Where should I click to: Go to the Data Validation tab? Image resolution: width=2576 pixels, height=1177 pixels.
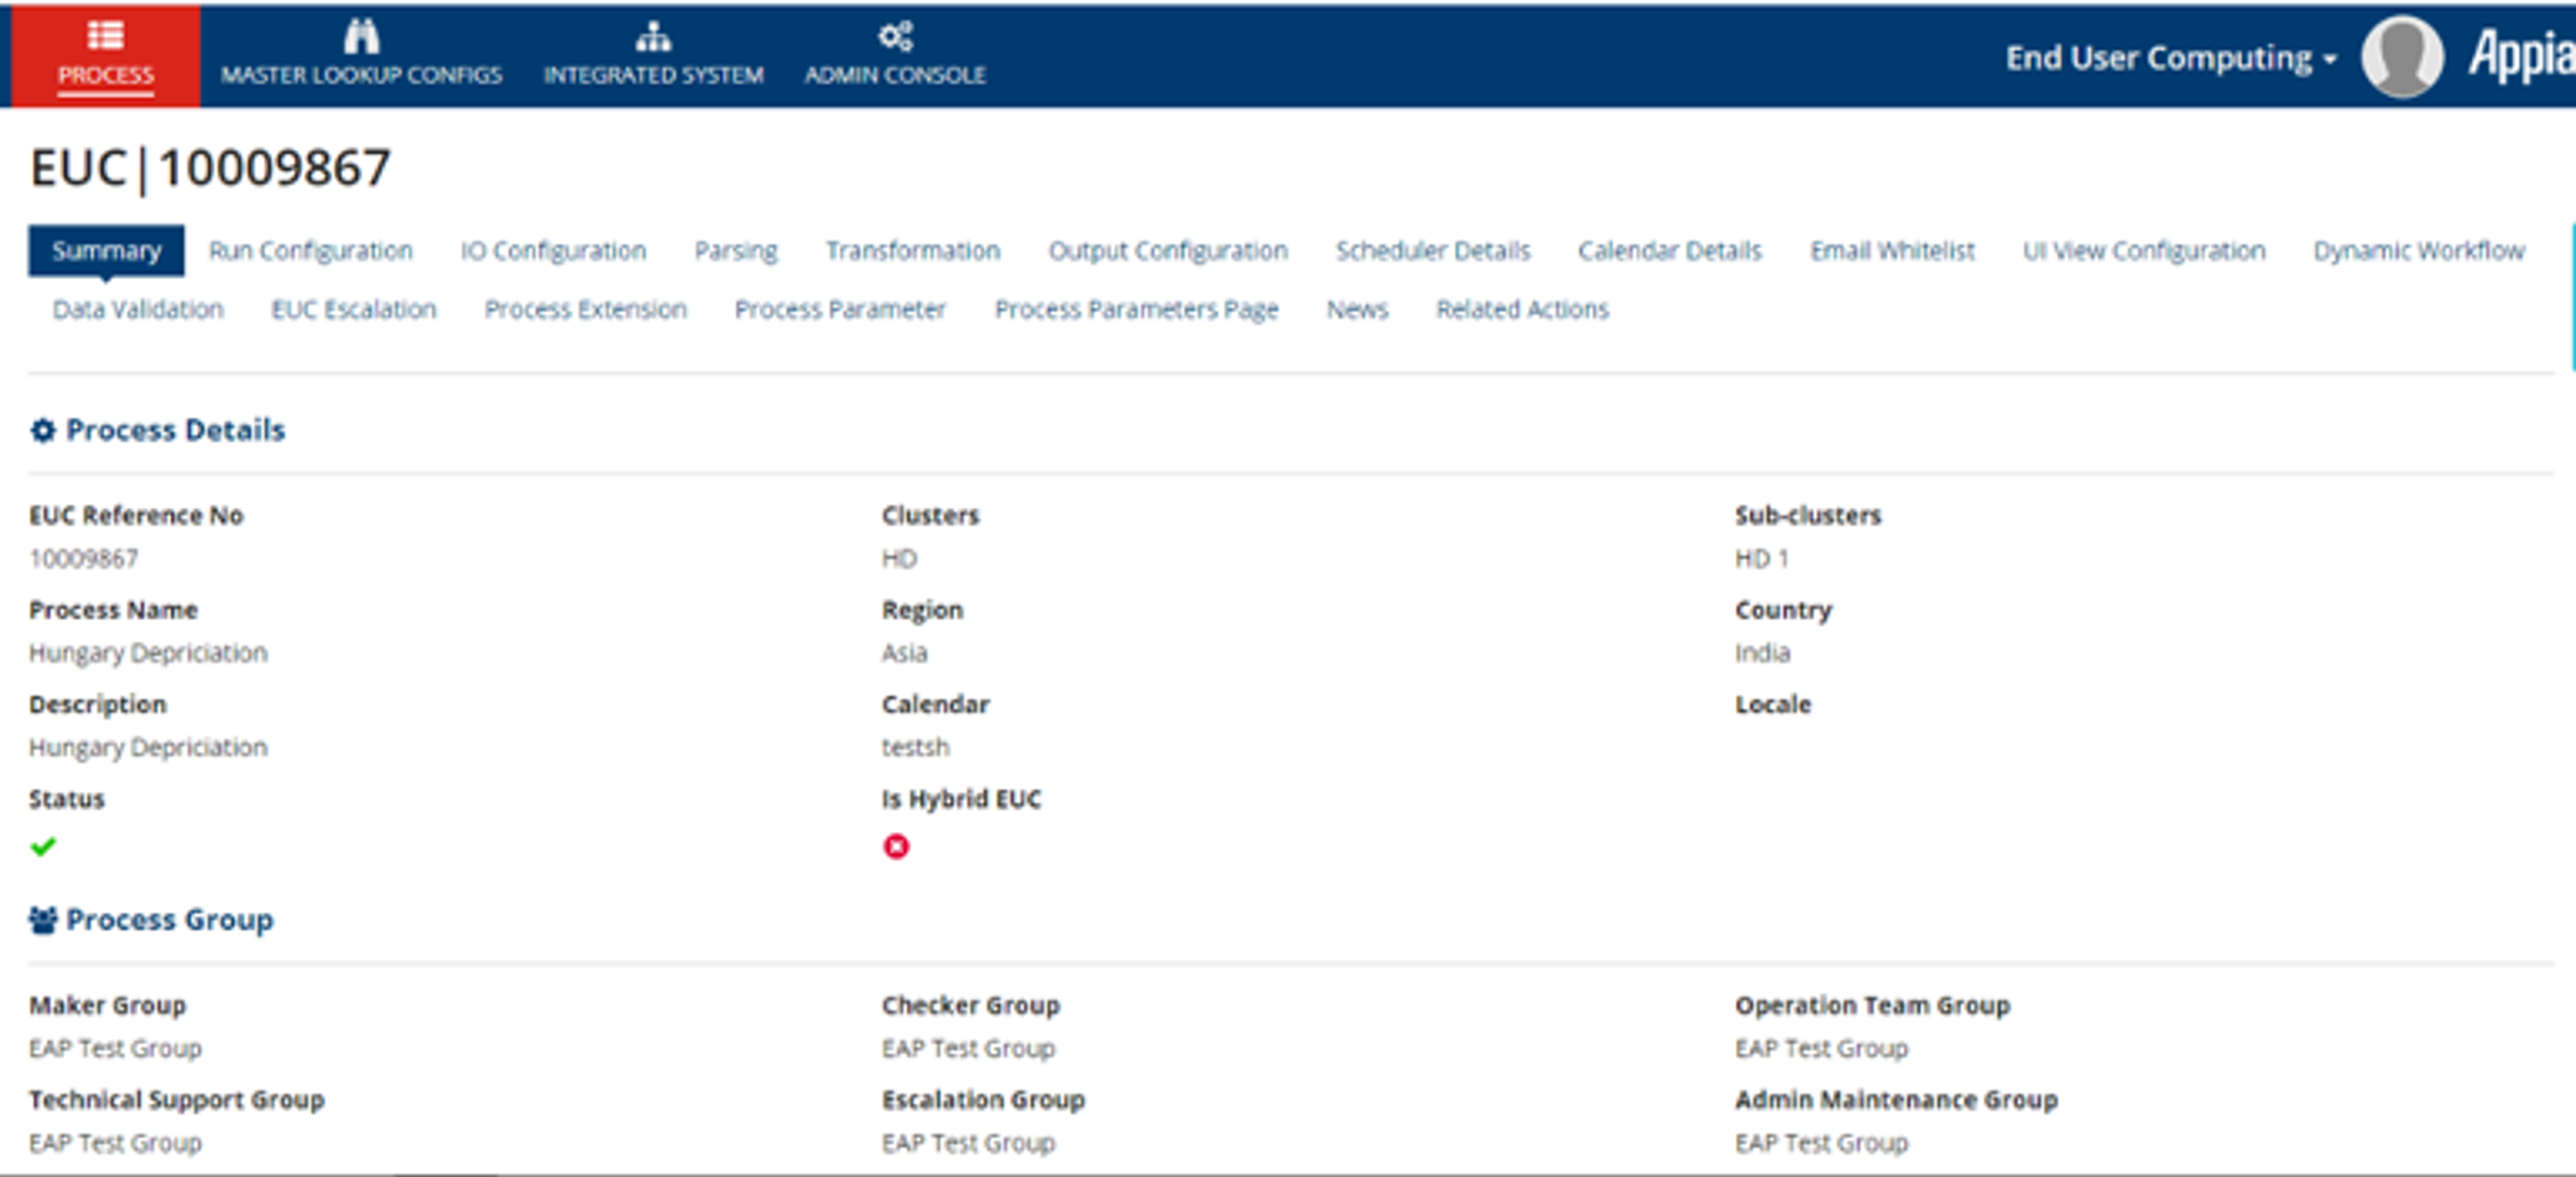pyautogui.click(x=138, y=309)
